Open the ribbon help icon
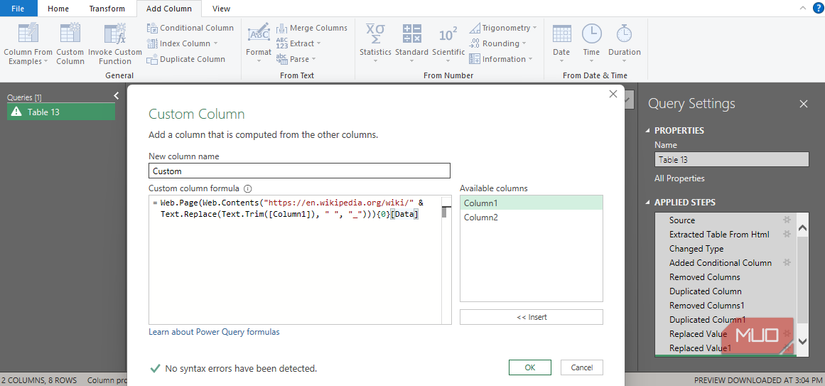The width and height of the screenshot is (825, 386). pos(817,8)
